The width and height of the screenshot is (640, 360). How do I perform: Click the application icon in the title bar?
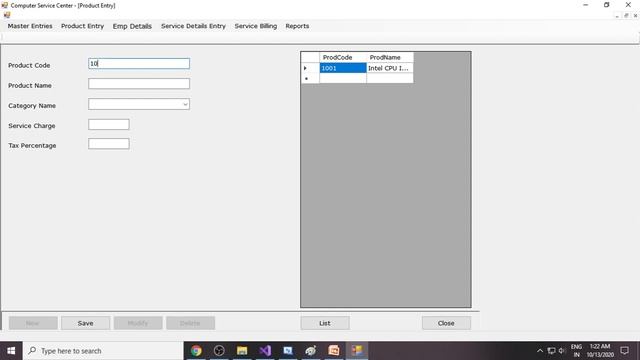[5, 5]
